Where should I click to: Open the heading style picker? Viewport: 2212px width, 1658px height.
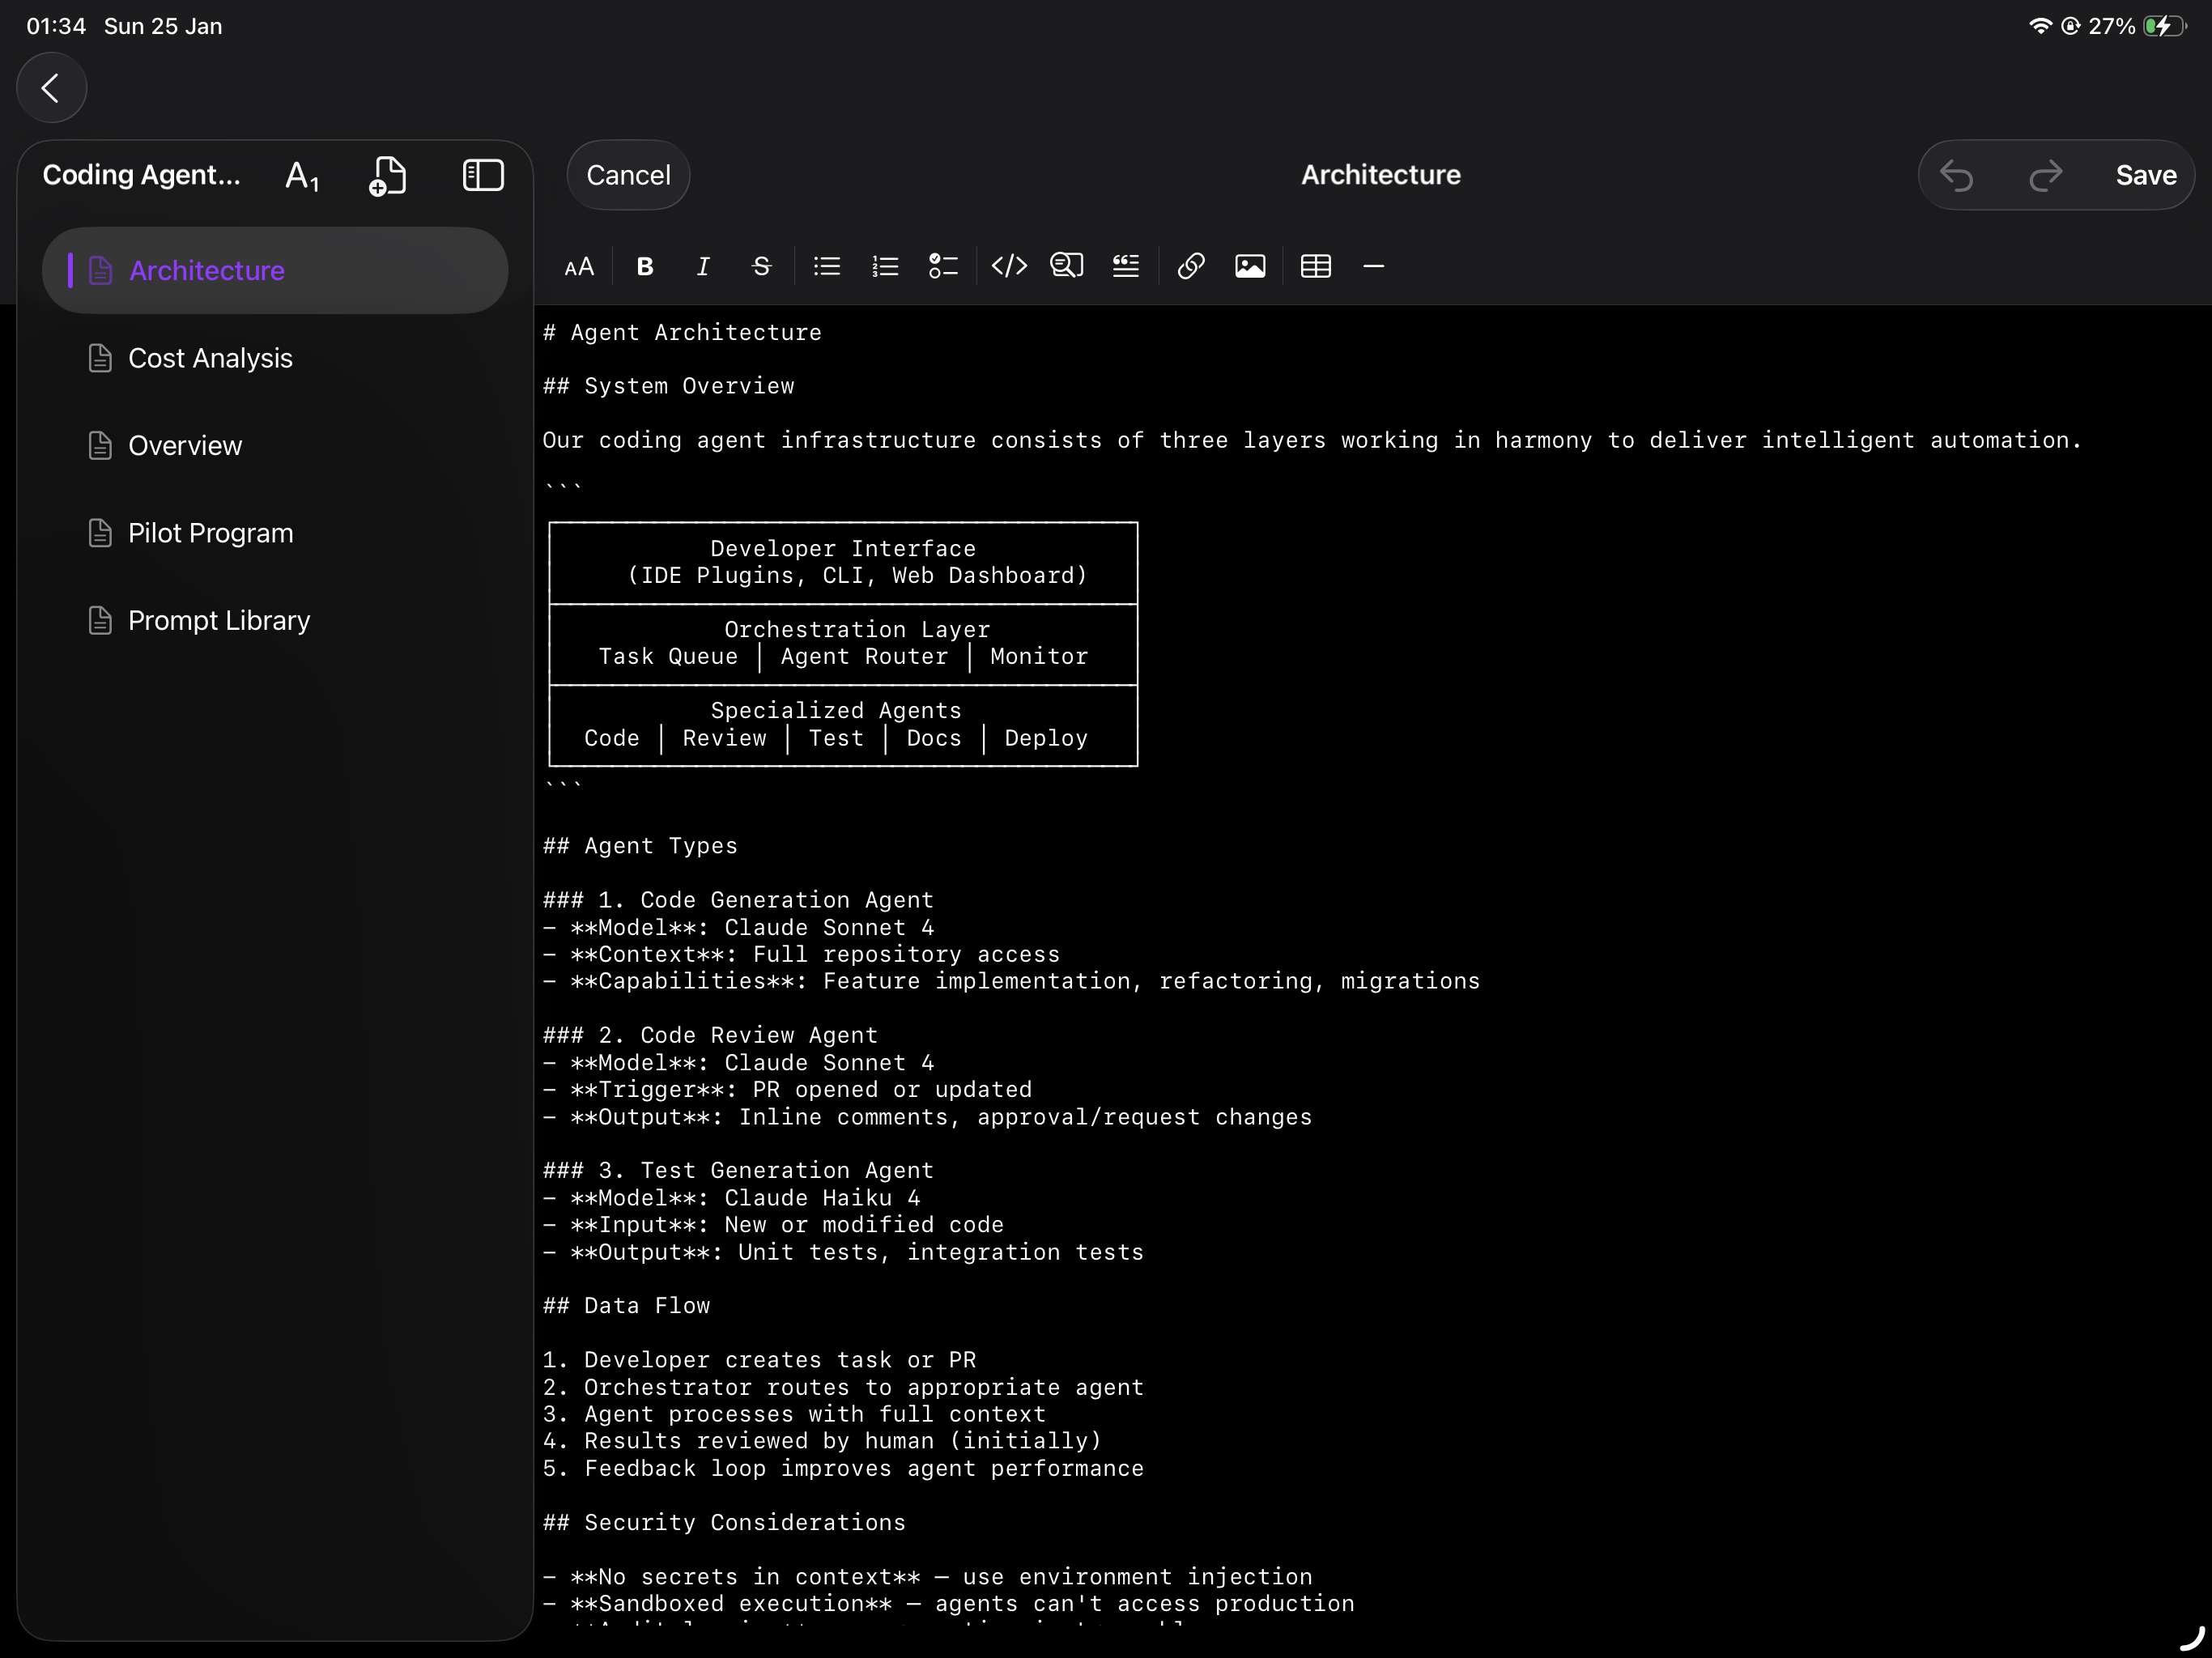[302, 175]
